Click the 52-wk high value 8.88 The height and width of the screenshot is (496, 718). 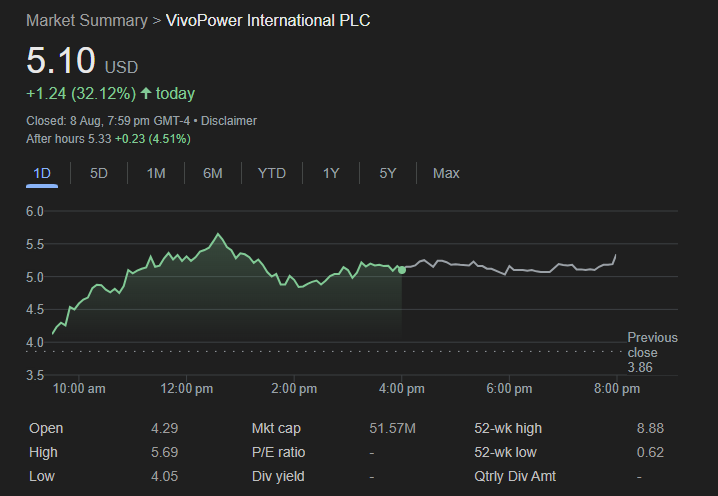[650, 428]
